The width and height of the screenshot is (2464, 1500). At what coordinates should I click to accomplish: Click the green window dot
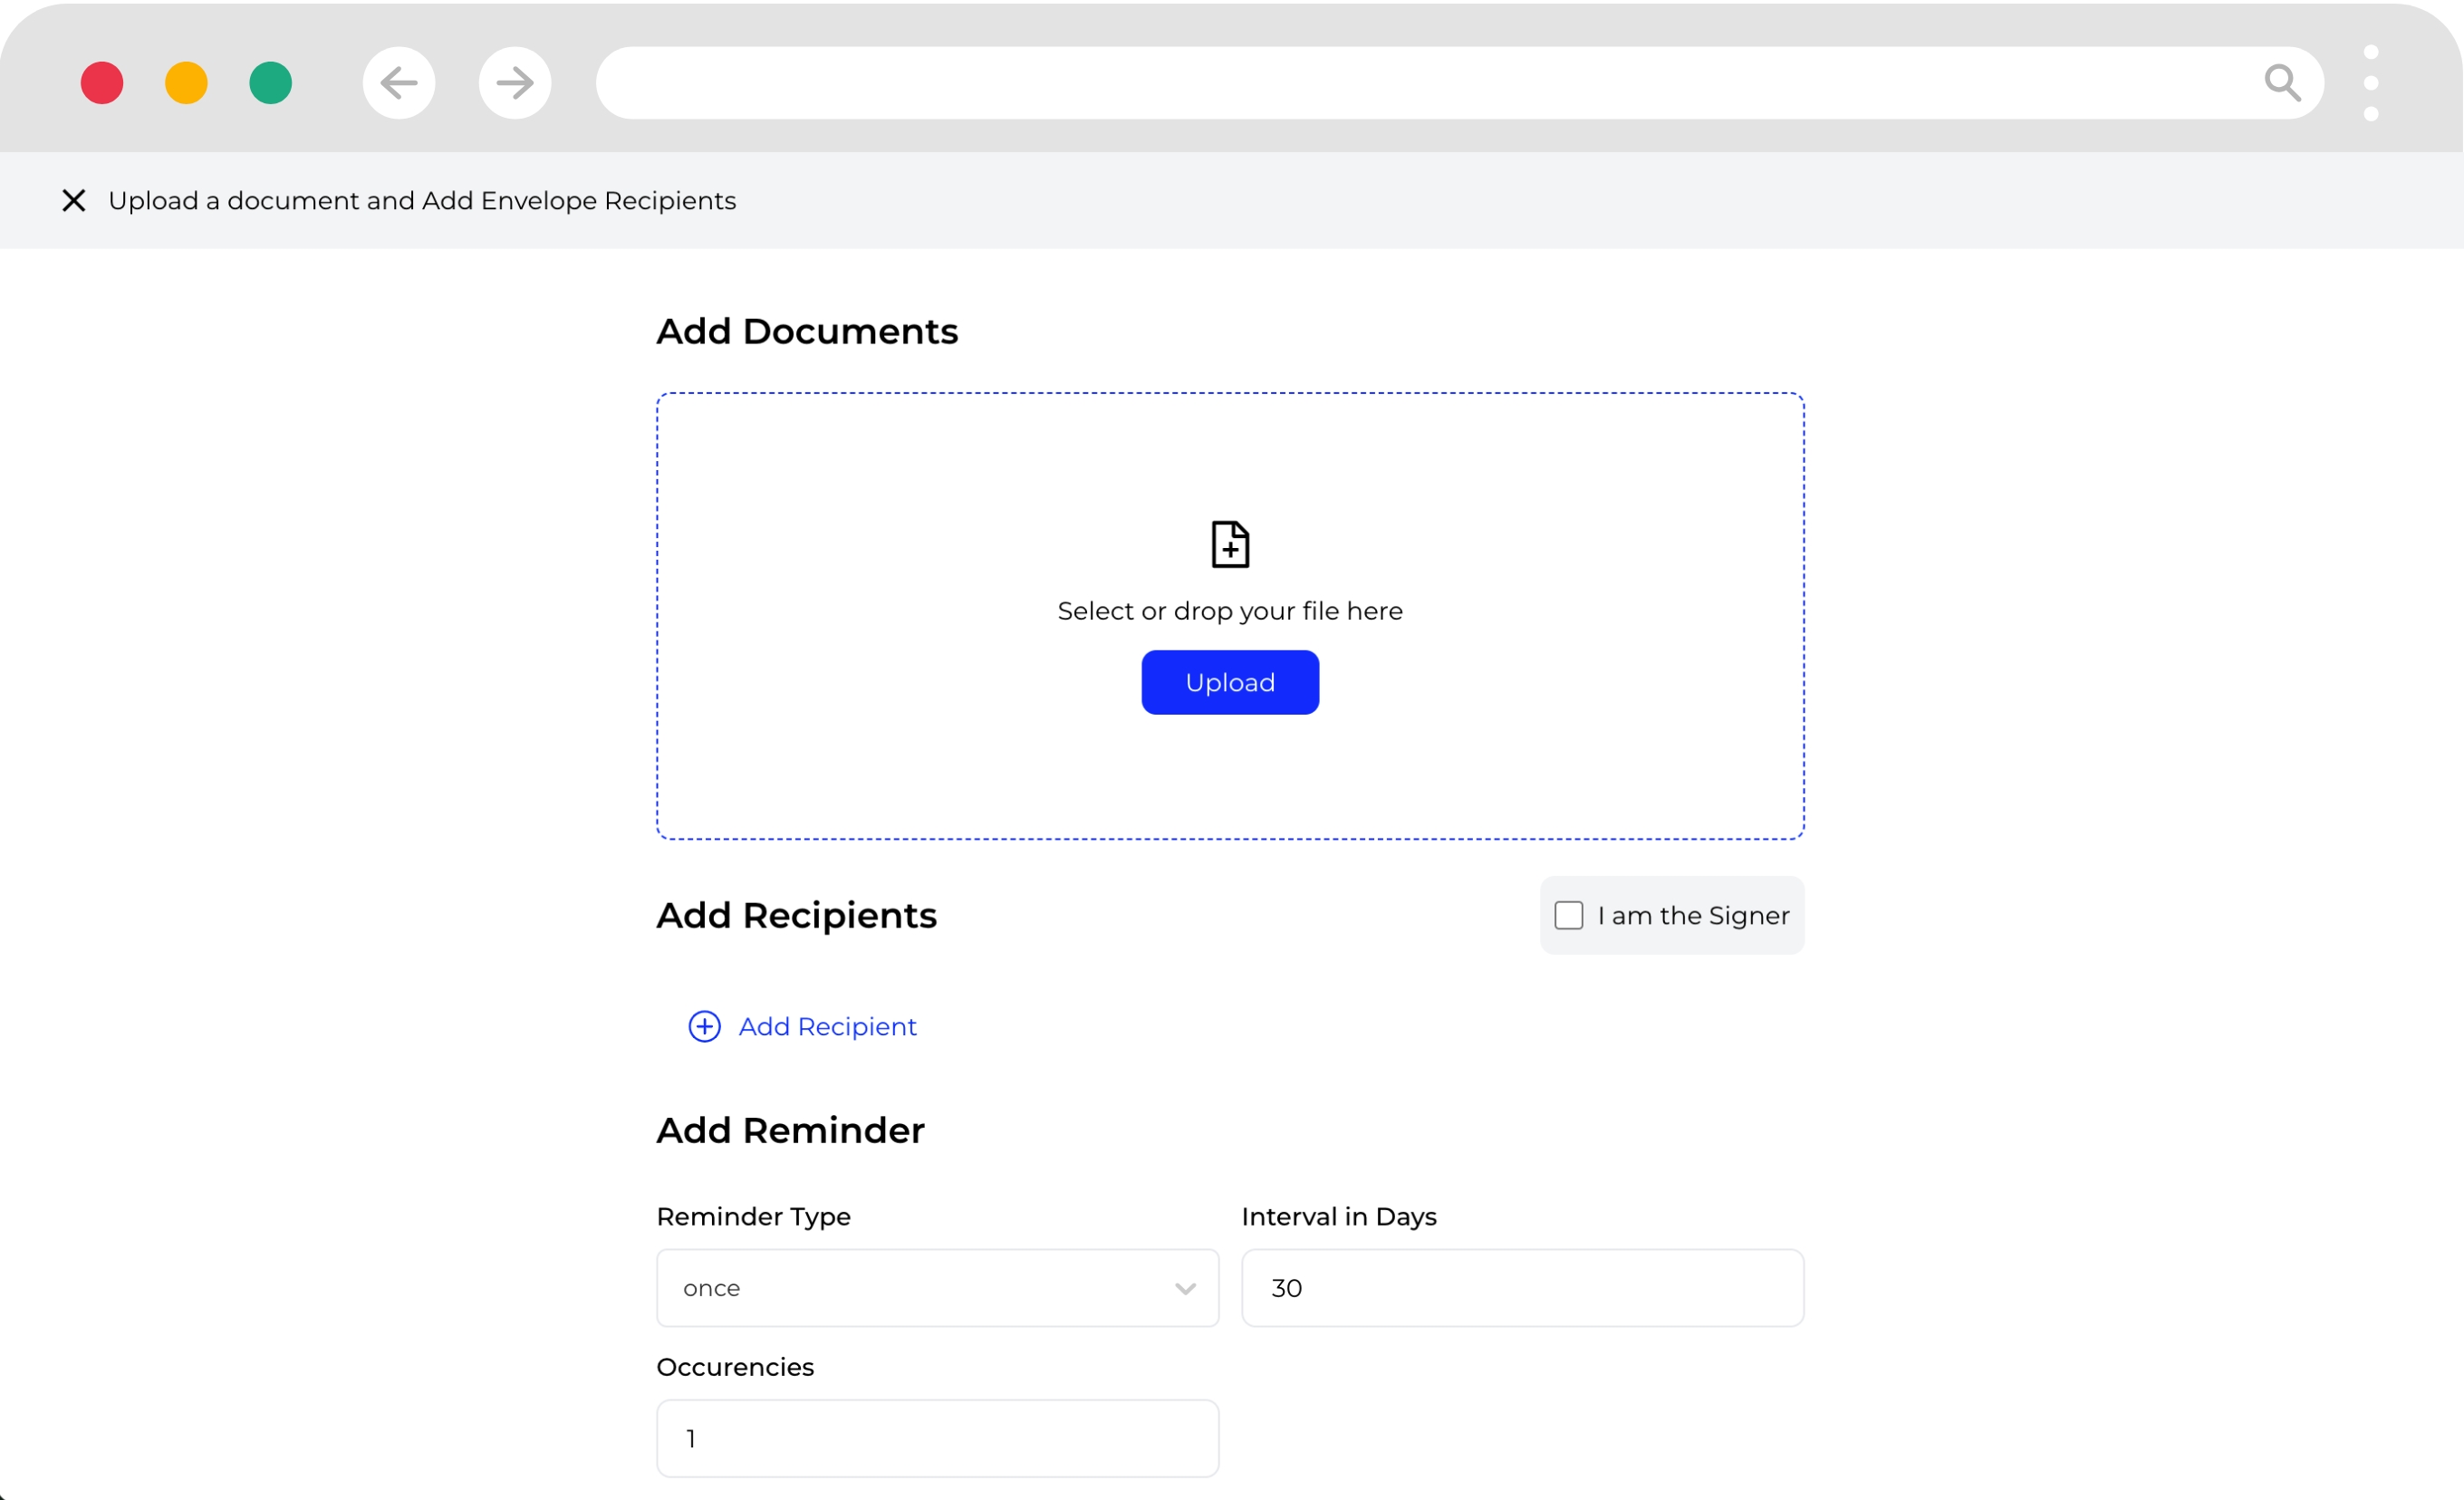(270, 83)
